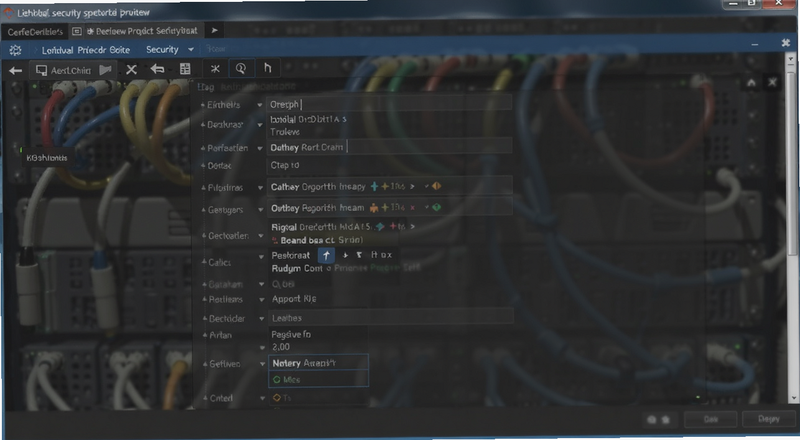Click the Oretph input field
Viewport: 800px width, 440px height.
pyautogui.click(x=389, y=104)
